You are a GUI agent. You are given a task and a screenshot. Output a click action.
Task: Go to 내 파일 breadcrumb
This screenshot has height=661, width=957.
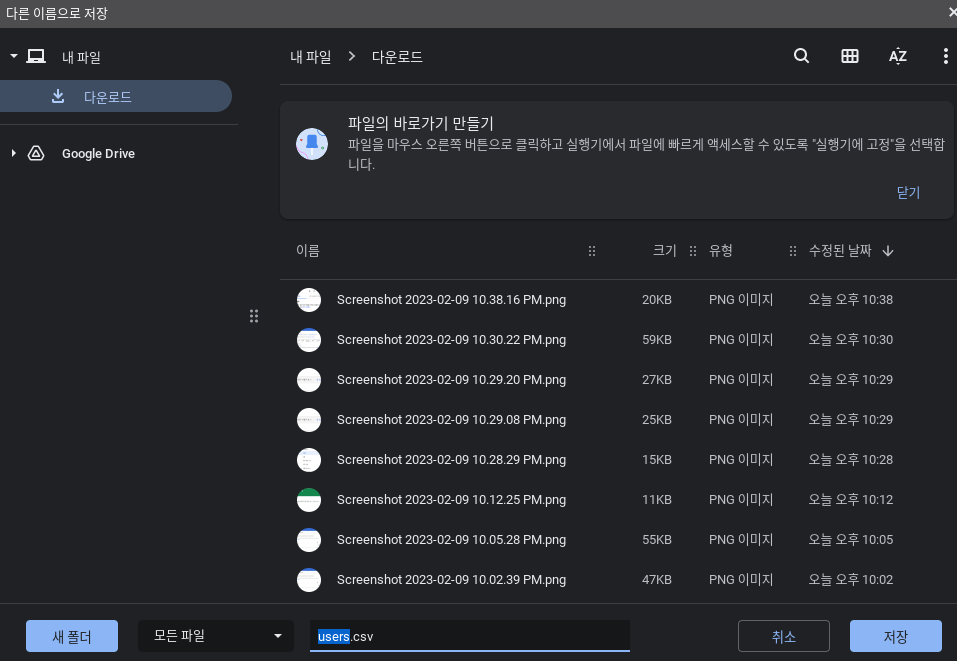click(311, 57)
